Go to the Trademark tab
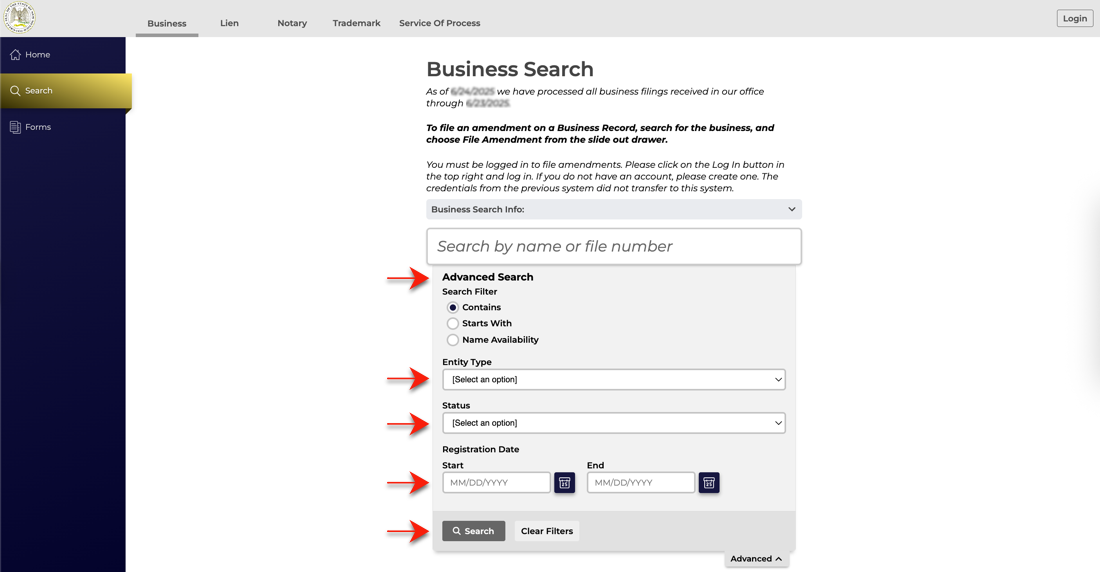 click(356, 23)
